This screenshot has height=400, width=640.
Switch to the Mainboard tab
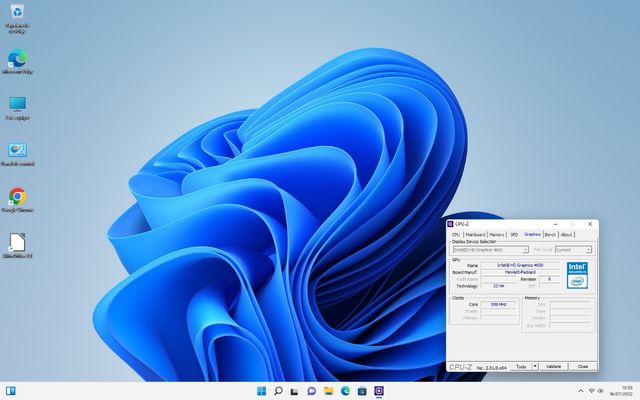coord(475,234)
